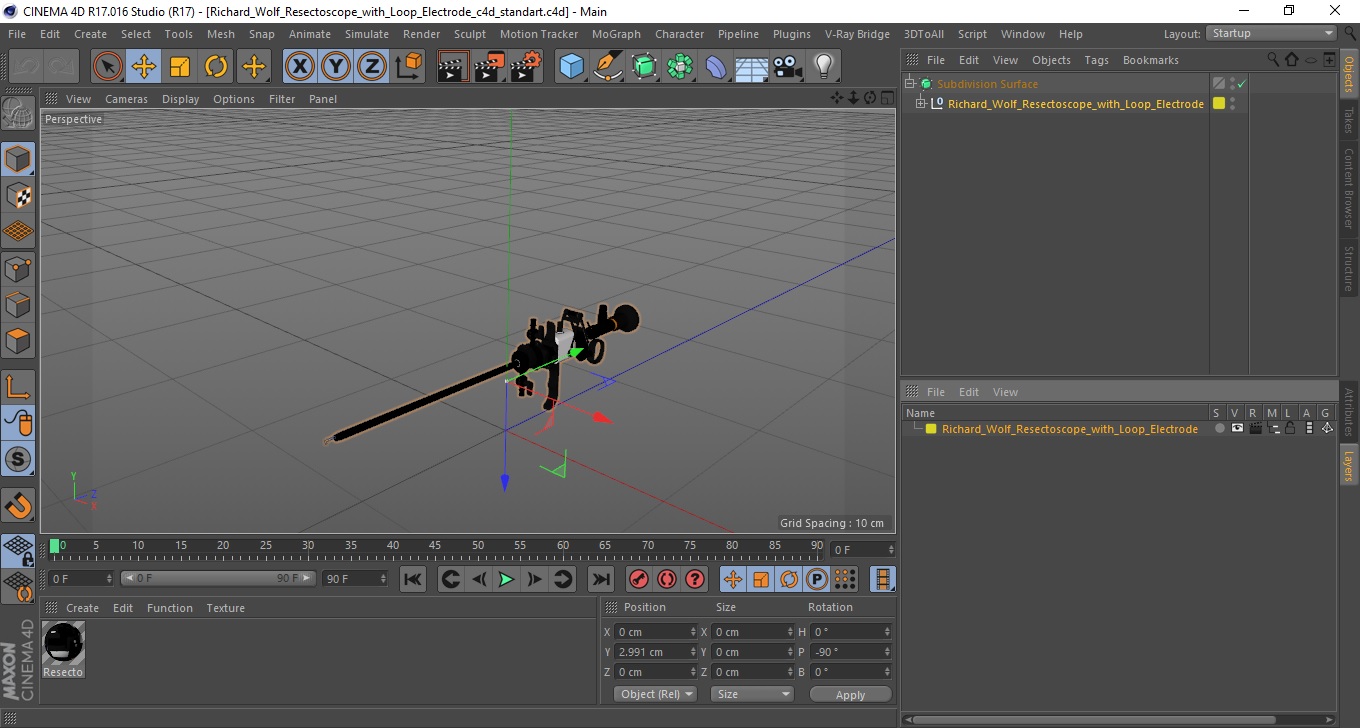Add a Light object
Screen dimensions: 1360x728
[x=823, y=67]
